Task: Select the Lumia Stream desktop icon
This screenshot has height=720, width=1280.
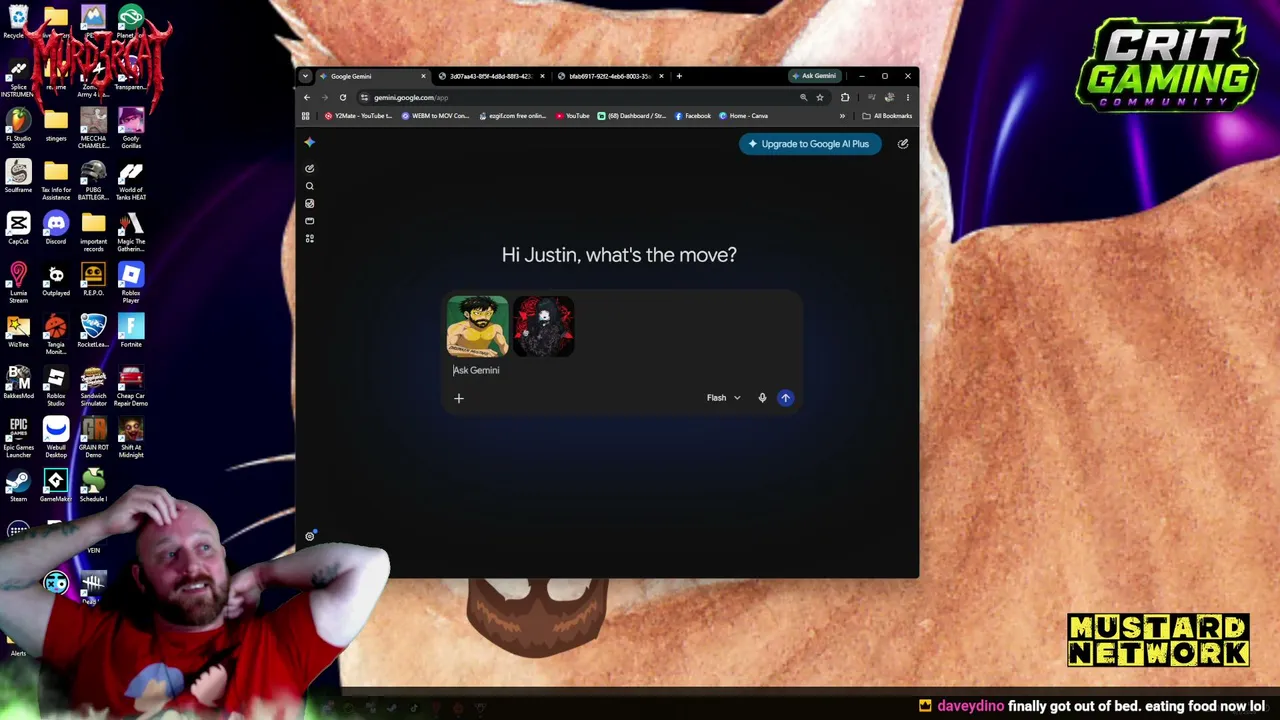Action: (18, 284)
